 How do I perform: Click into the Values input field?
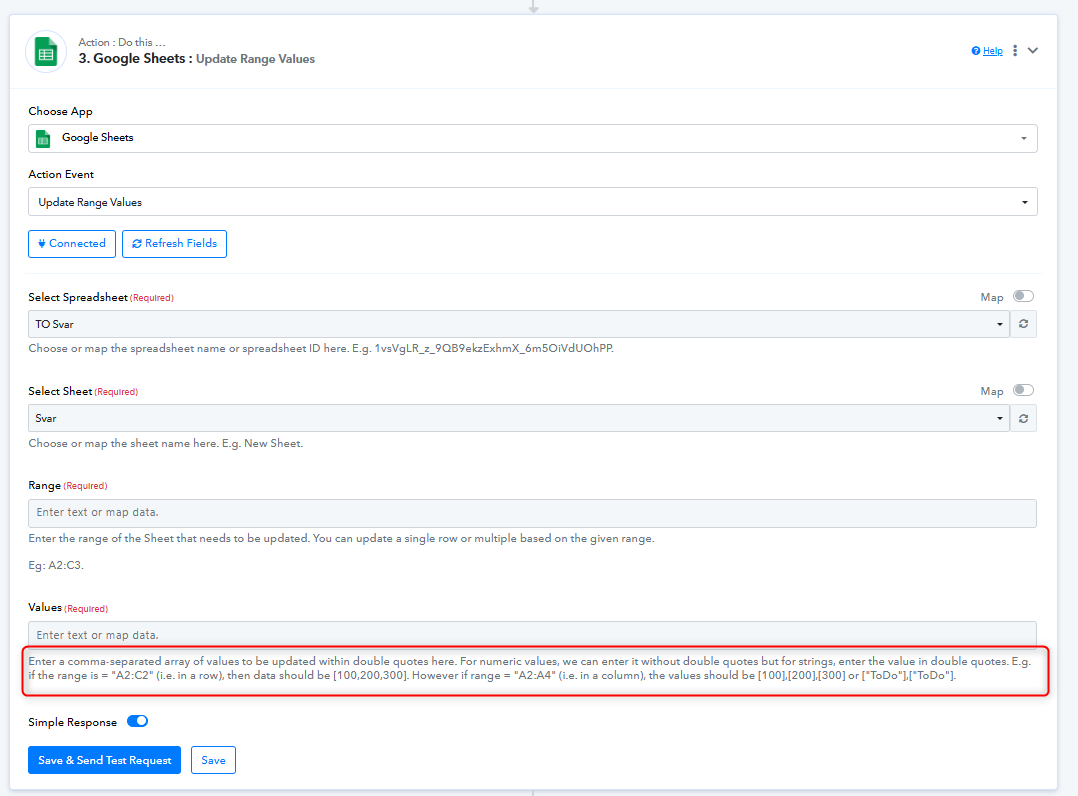click(532, 635)
